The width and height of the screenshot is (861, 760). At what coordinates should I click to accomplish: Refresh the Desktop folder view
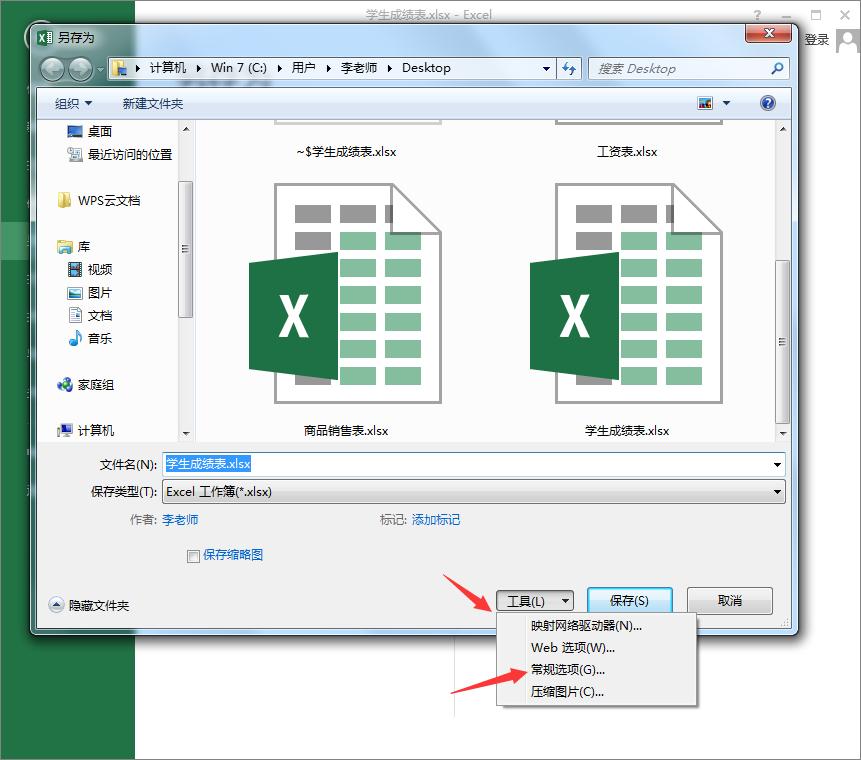pos(568,68)
